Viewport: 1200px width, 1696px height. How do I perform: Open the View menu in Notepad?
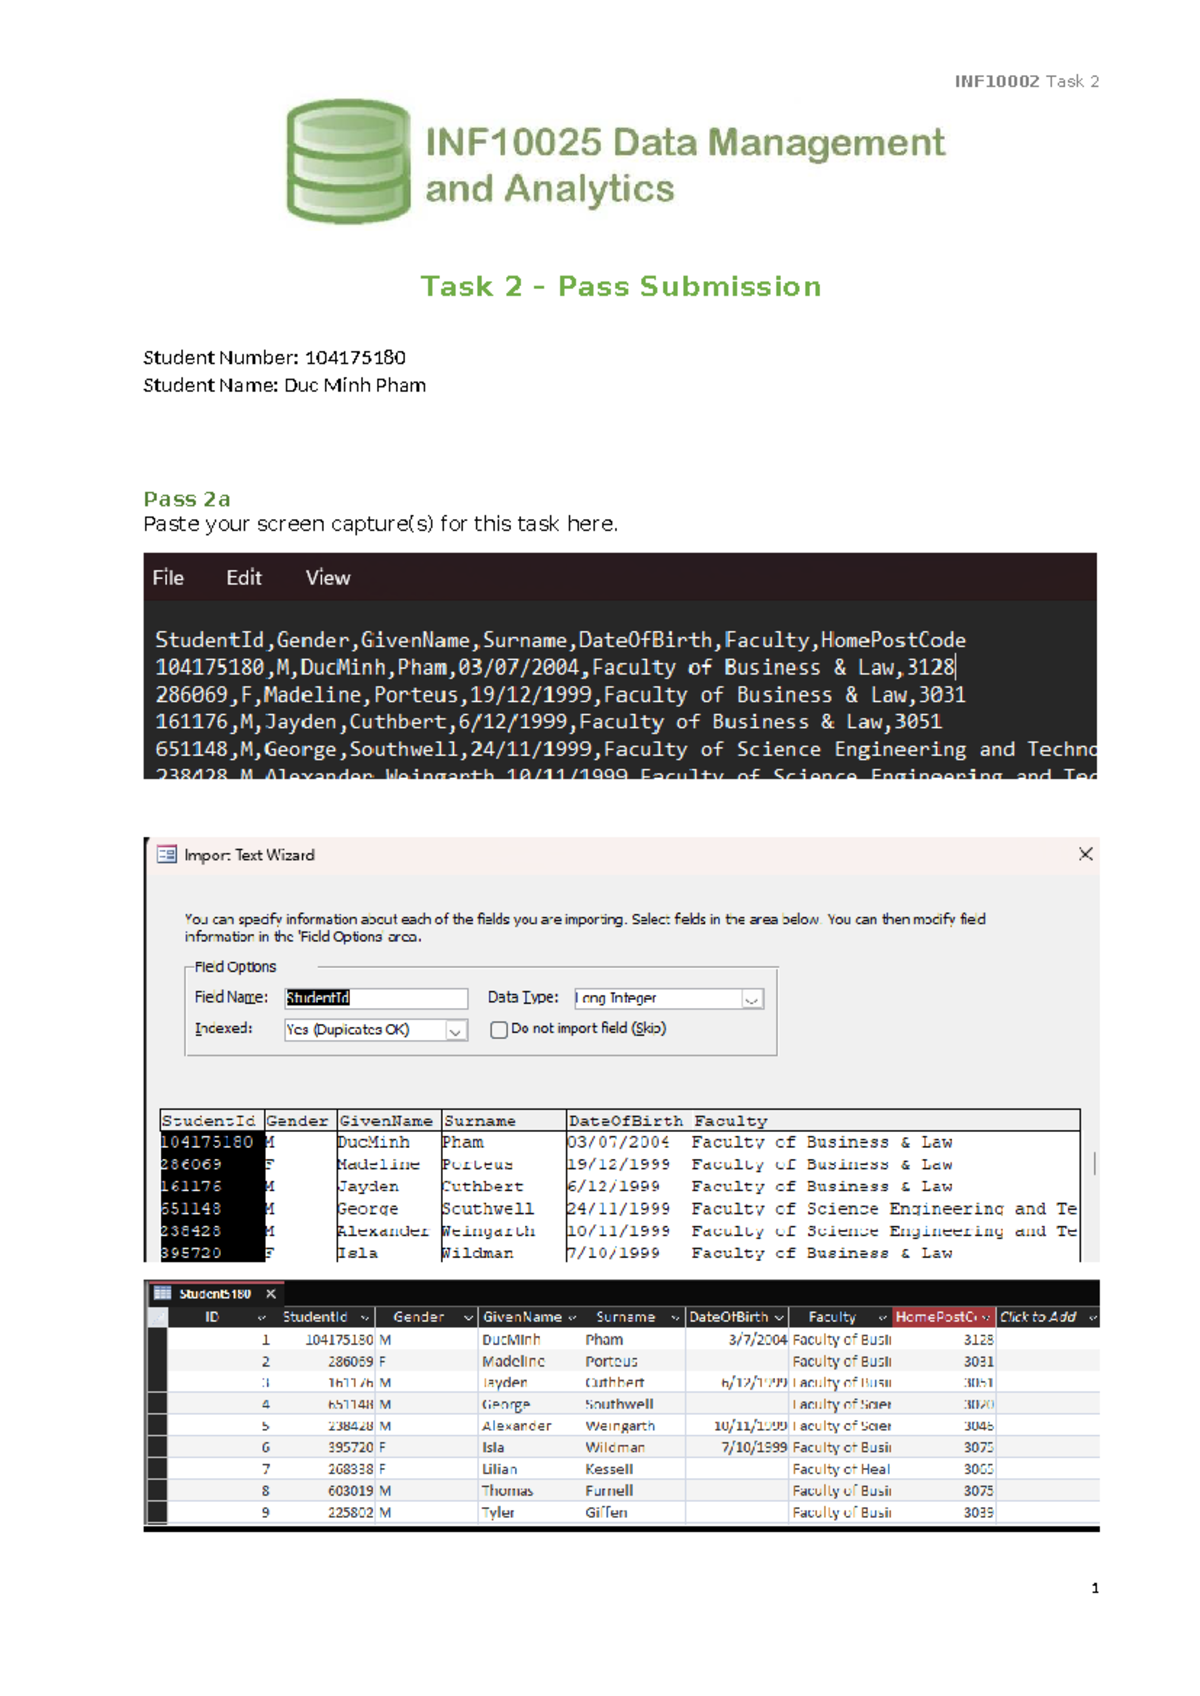coord(328,578)
